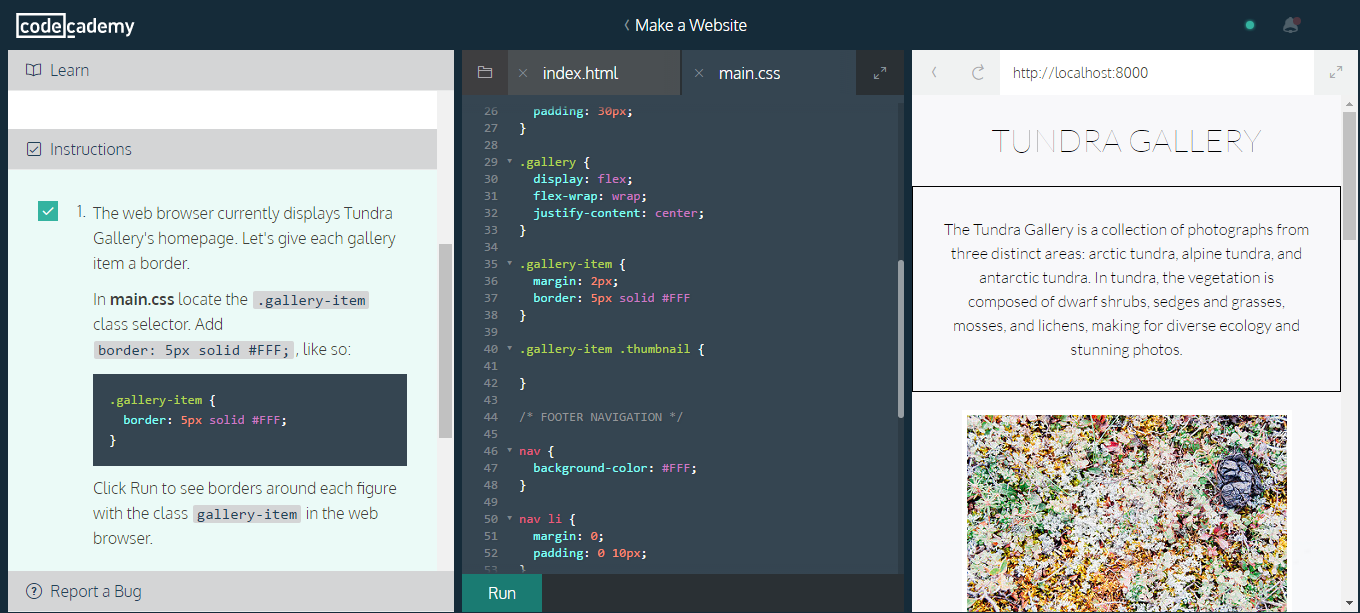This screenshot has height=613, width=1360.
Task: Click the example code block in instructions
Action: (x=250, y=420)
